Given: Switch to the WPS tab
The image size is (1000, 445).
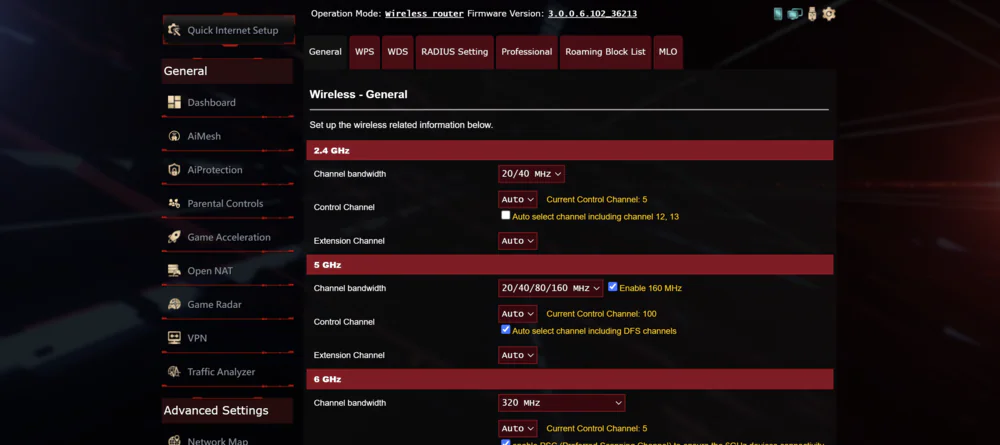Looking at the screenshot, I should pos(365,52).
